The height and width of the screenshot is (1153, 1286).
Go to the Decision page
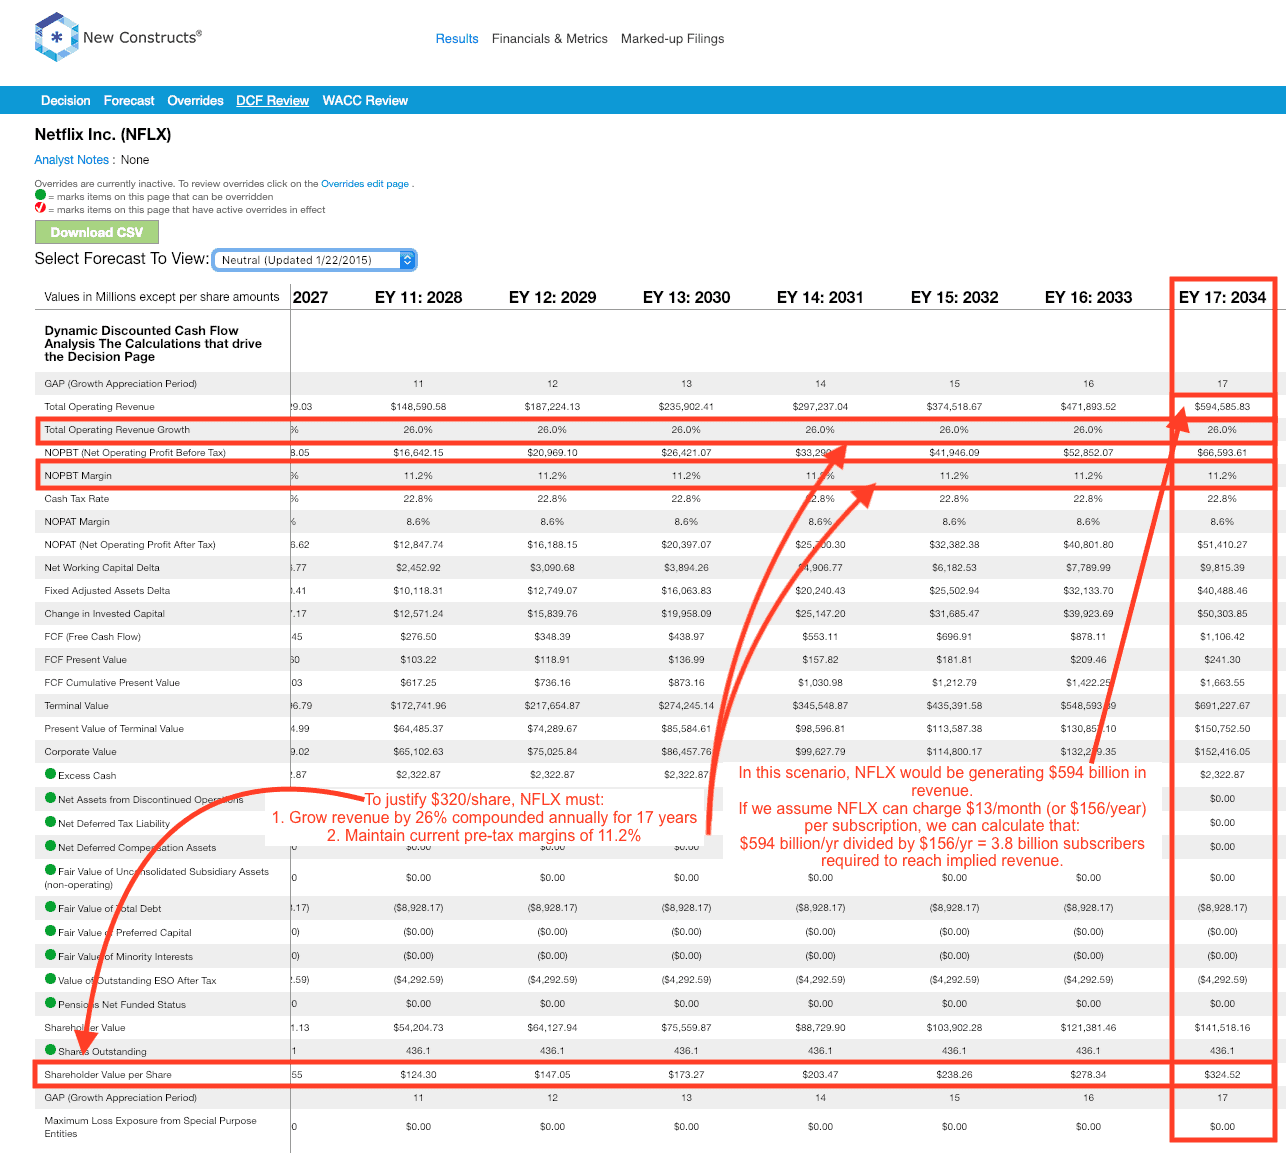(x=66, y=101)
